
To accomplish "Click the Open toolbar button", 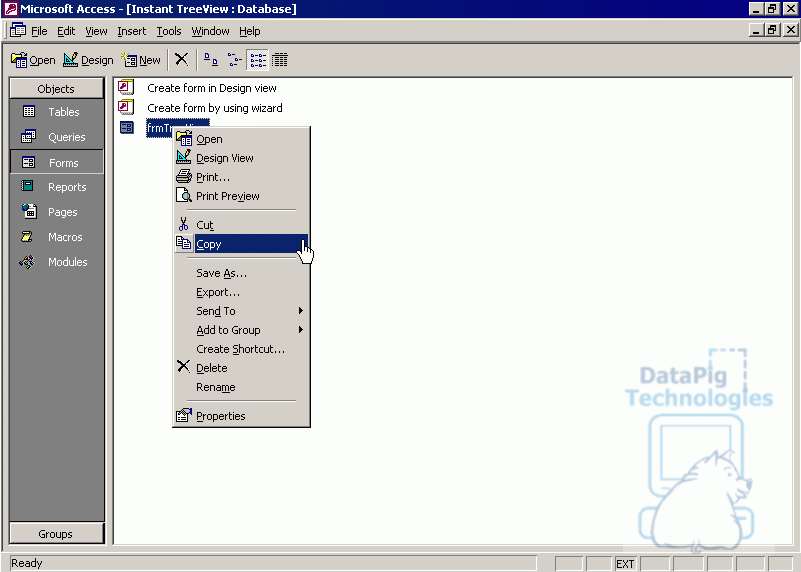I will point(33,60).
